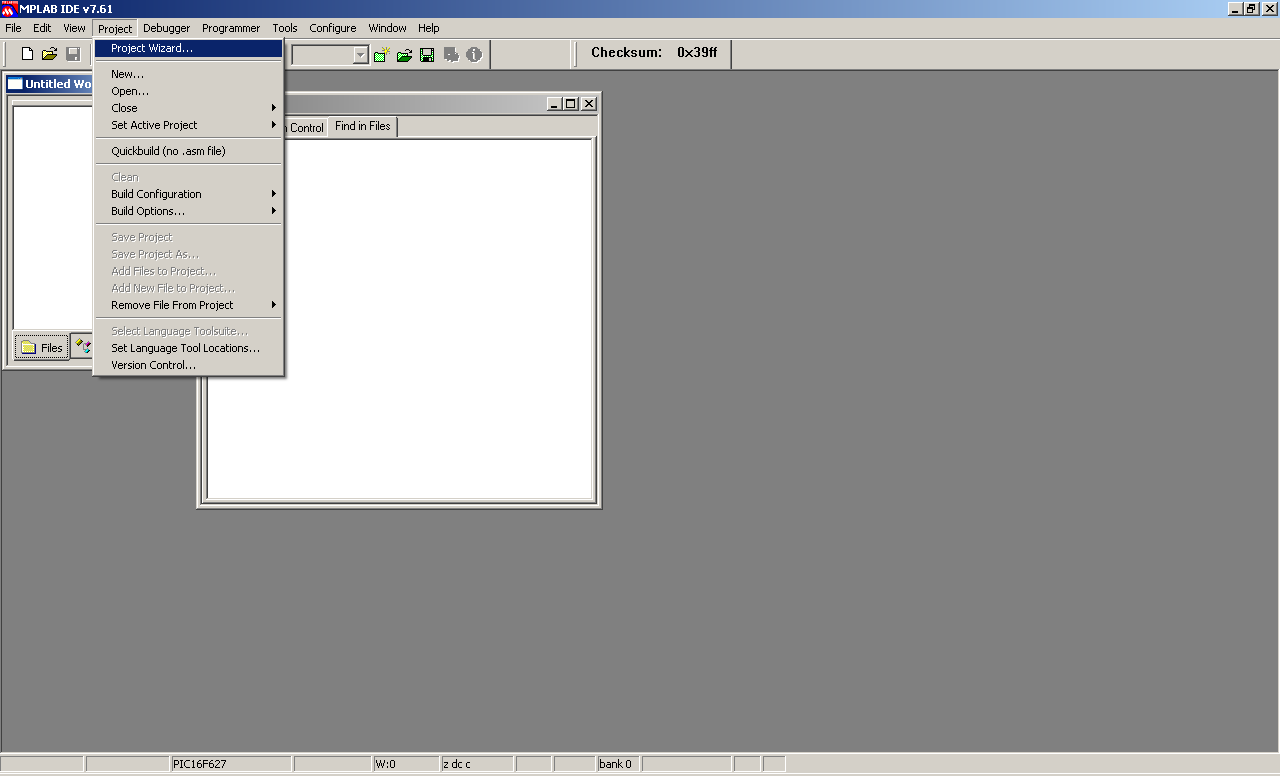Switch to the Find in Files tab
This screenshot has width=1280, height=776.
click(x=362, y=126)
